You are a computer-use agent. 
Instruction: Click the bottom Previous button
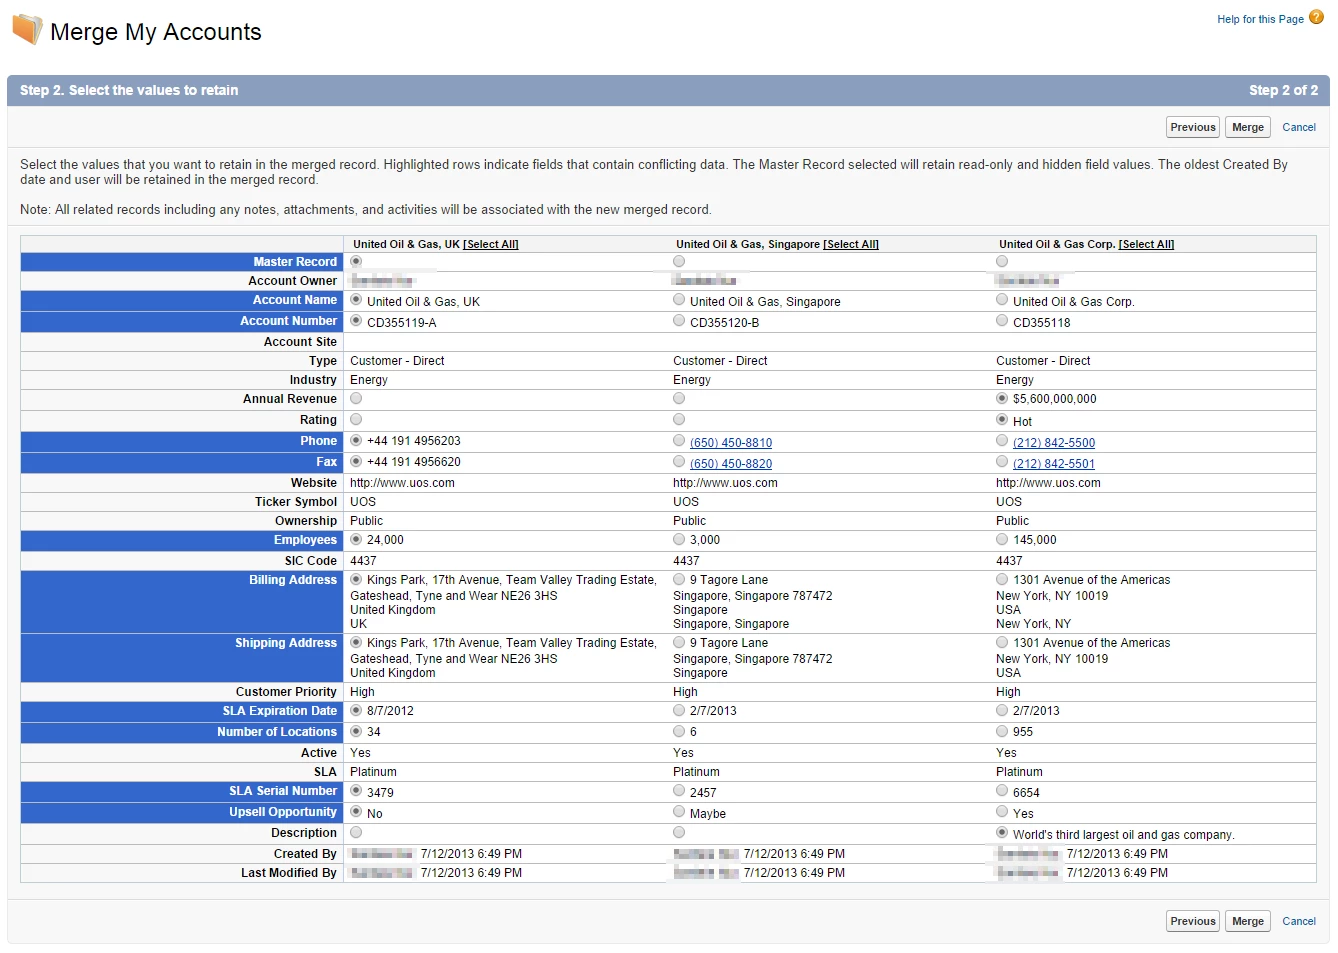(1193, 921)
